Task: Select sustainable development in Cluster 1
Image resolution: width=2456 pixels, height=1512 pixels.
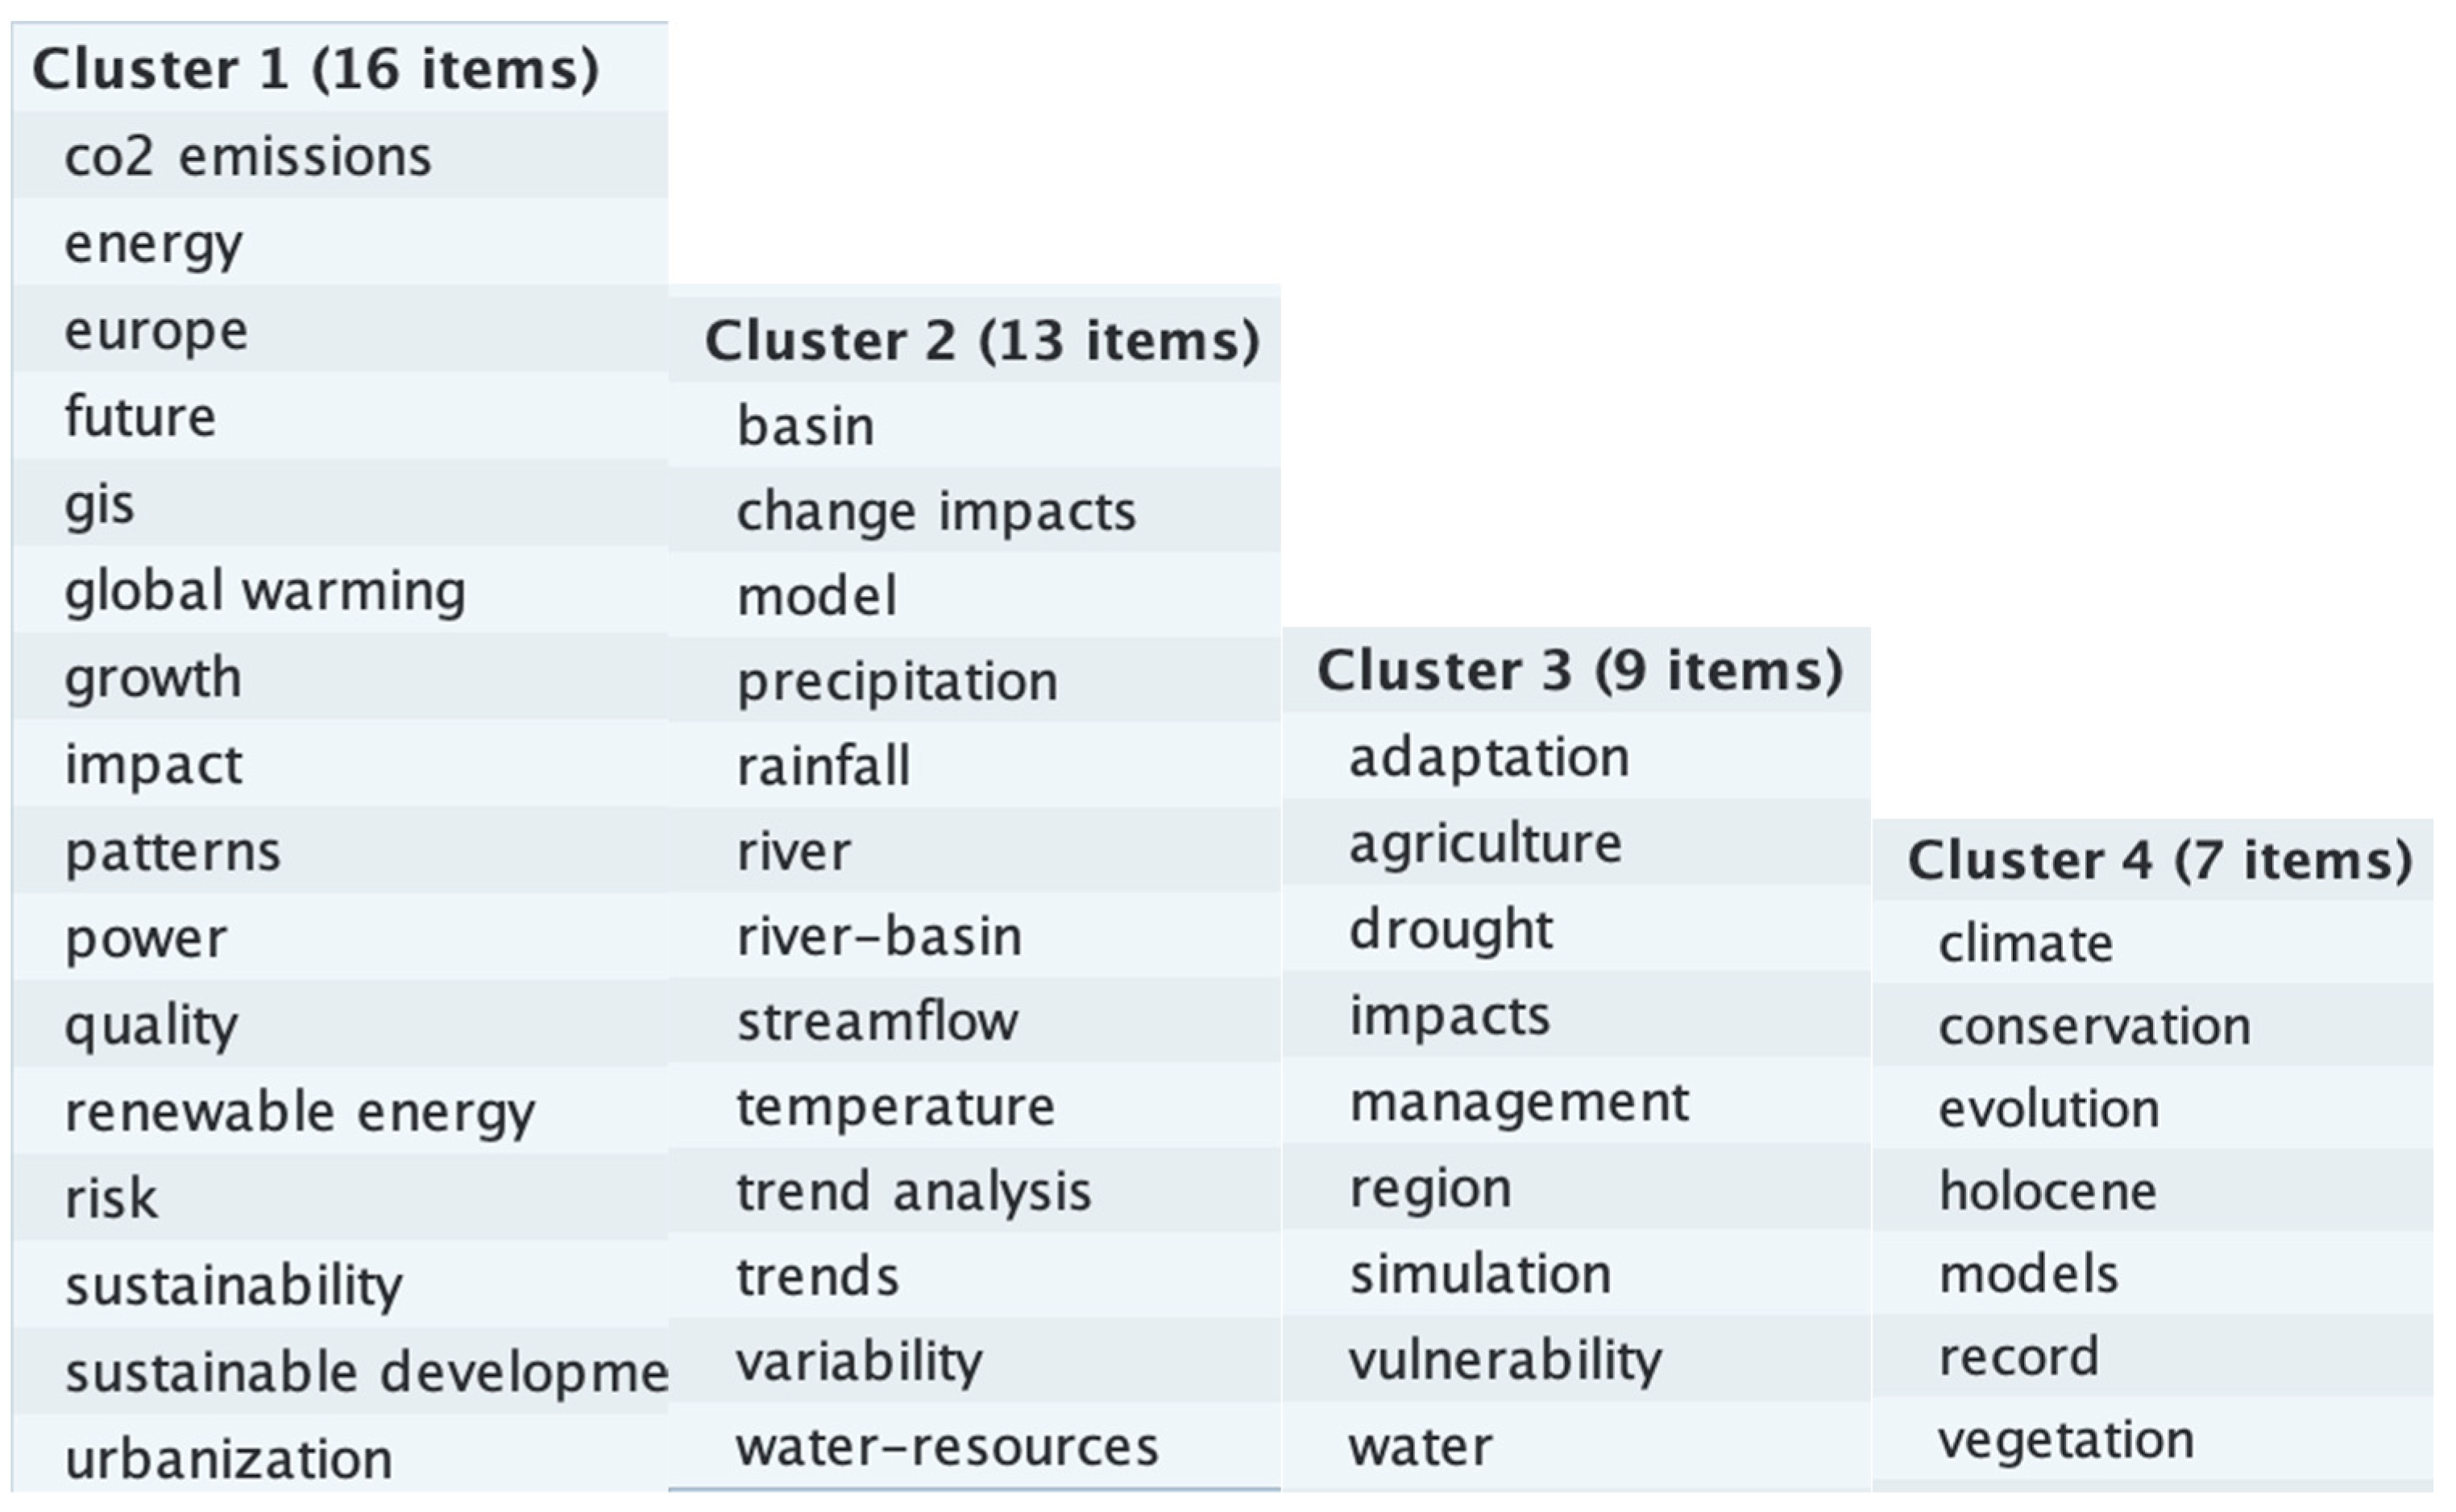Action: [x=340, y=1371]
